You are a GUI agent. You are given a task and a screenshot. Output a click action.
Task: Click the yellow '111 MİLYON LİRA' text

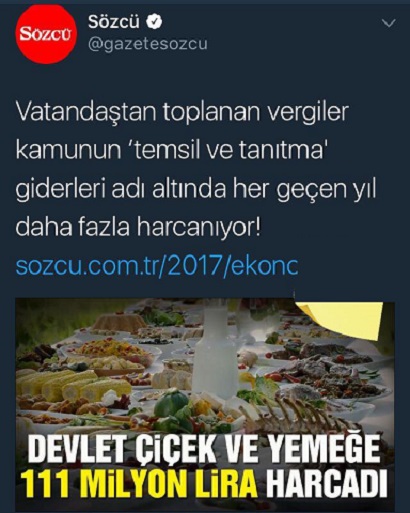pyautogui.click(x=140, y=481)
